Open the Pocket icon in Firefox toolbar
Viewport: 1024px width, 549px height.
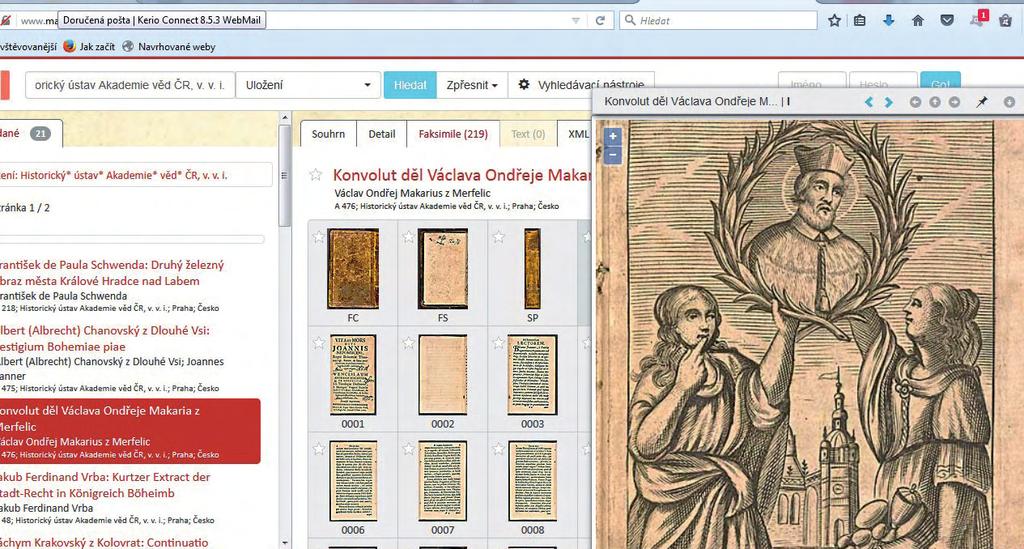pyautogui.click(x=947, y=20)
